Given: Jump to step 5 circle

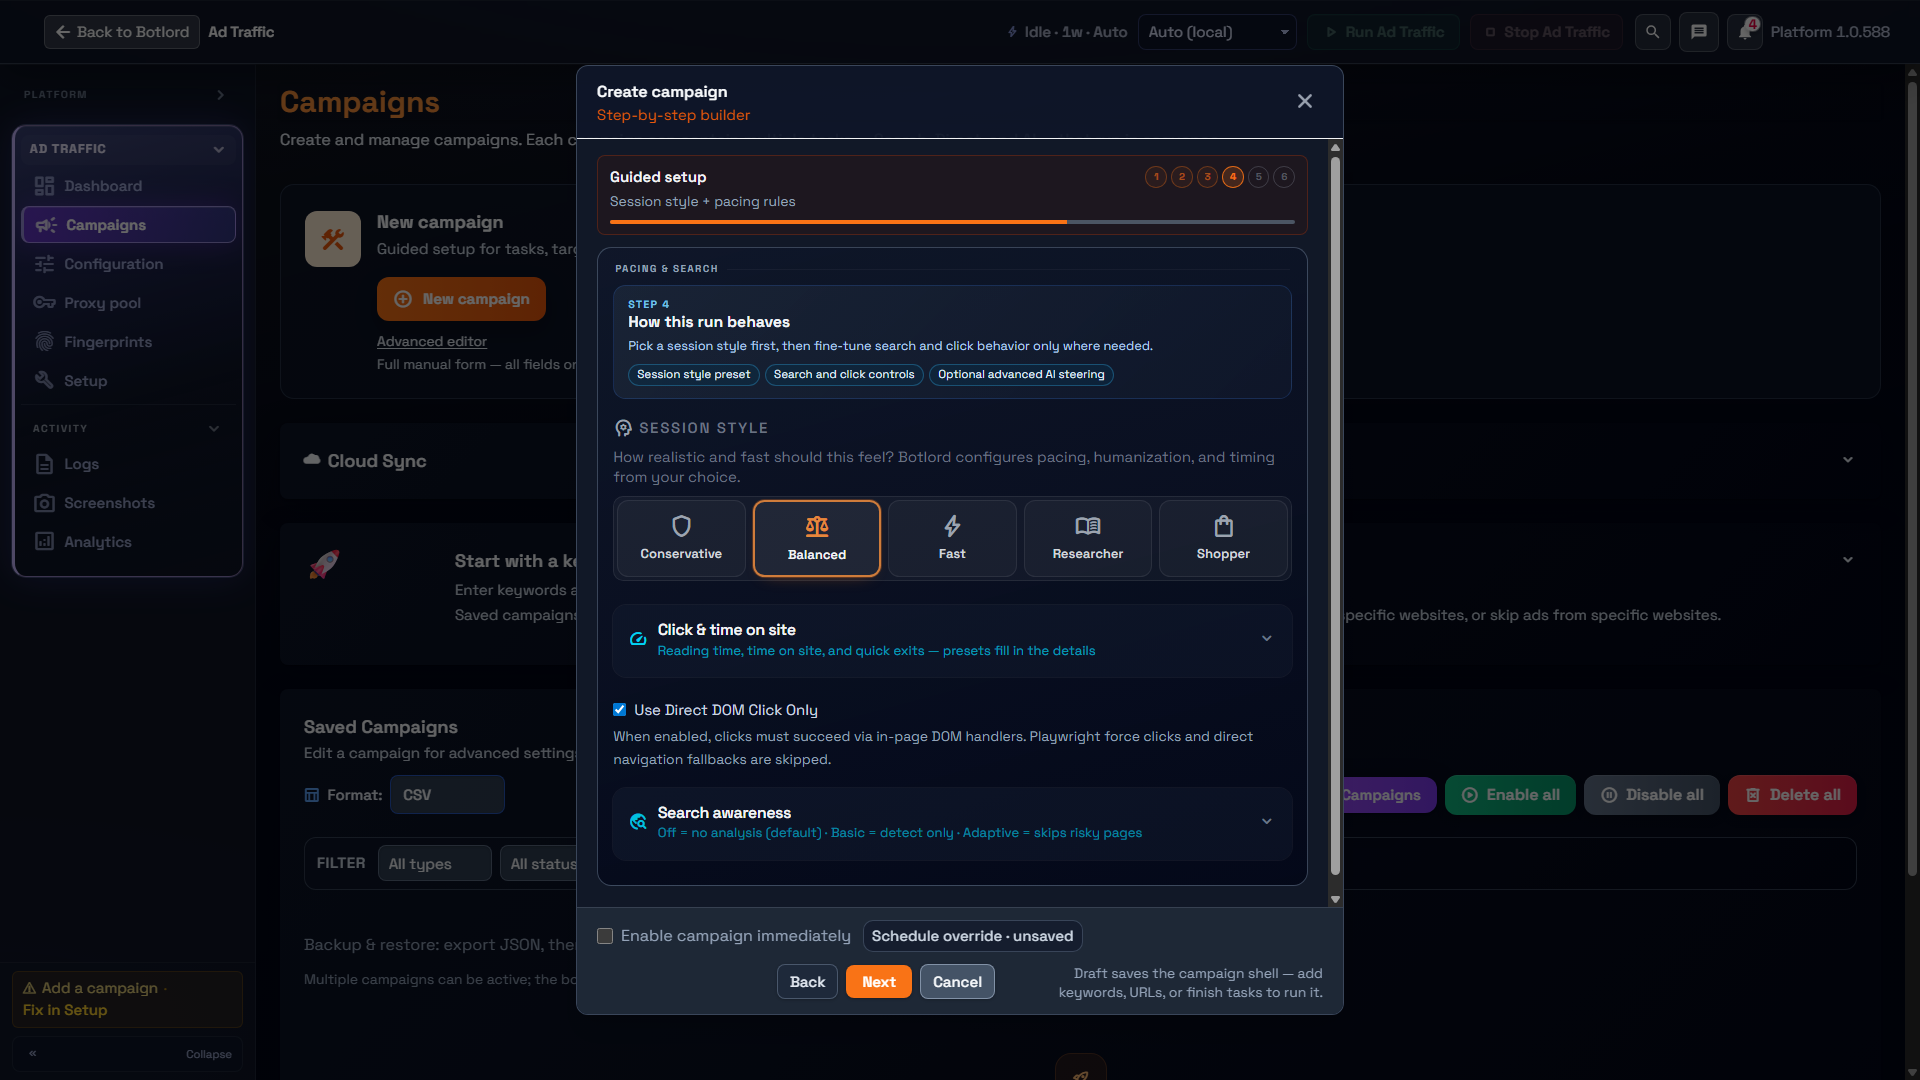Looking at the screenshot, I should [x=1259, y=177].
